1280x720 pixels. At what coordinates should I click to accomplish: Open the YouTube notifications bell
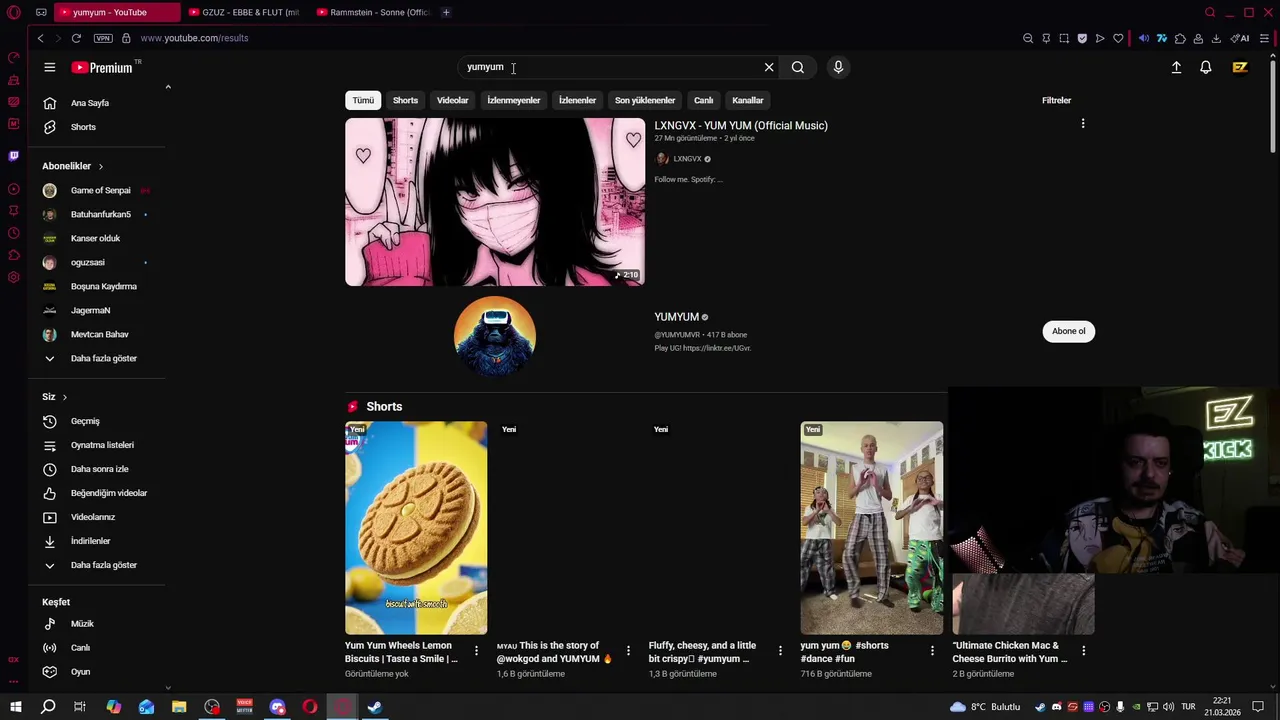pos(1206,67)
